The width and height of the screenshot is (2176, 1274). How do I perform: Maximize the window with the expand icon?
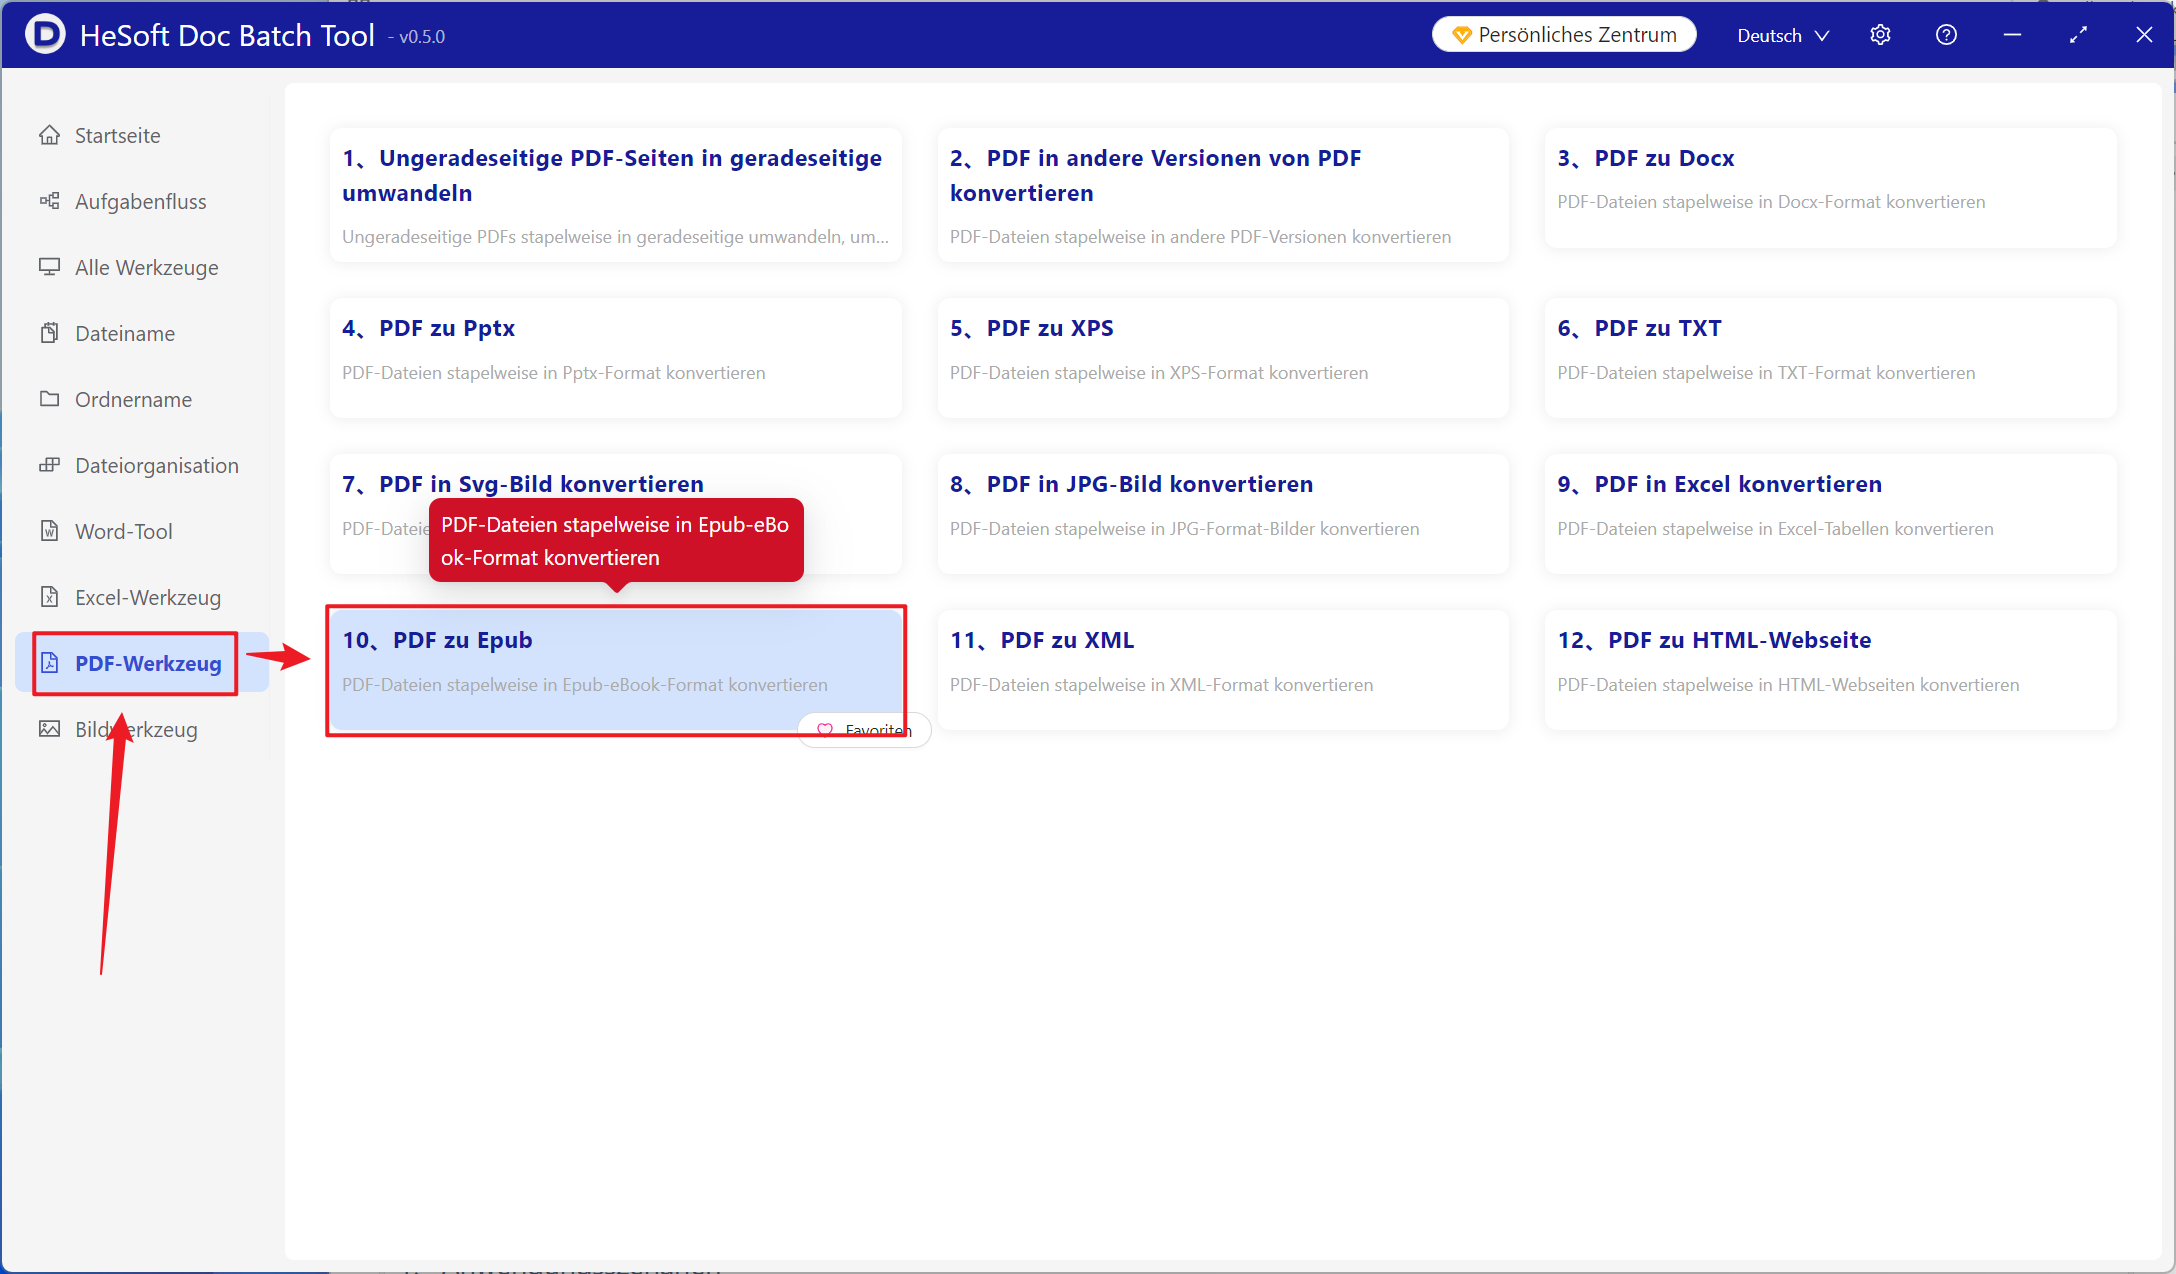click(2078, 35)
